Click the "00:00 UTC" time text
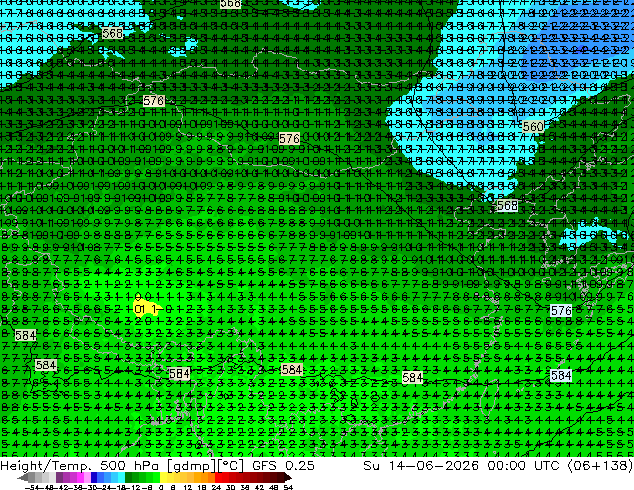The height and width of the screenshot is (490, 634). (525, 465)
